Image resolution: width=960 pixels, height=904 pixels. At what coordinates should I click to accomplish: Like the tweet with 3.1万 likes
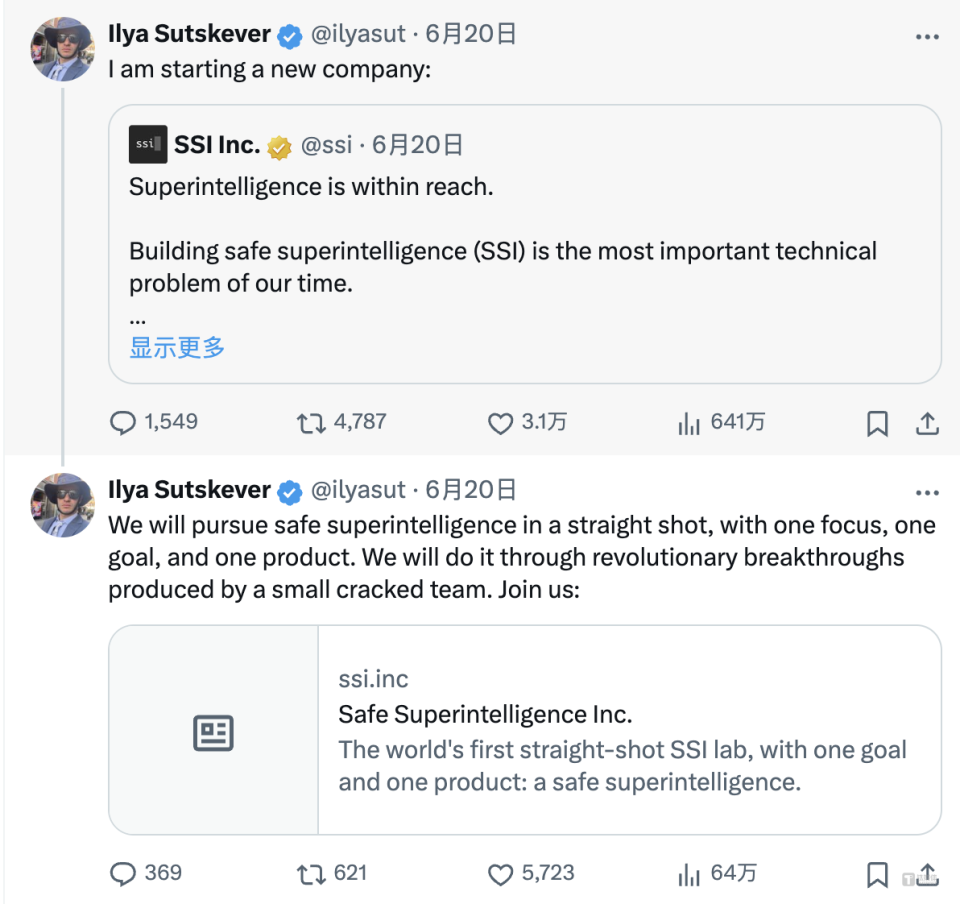pyautogui.click(x=500, y=423)
